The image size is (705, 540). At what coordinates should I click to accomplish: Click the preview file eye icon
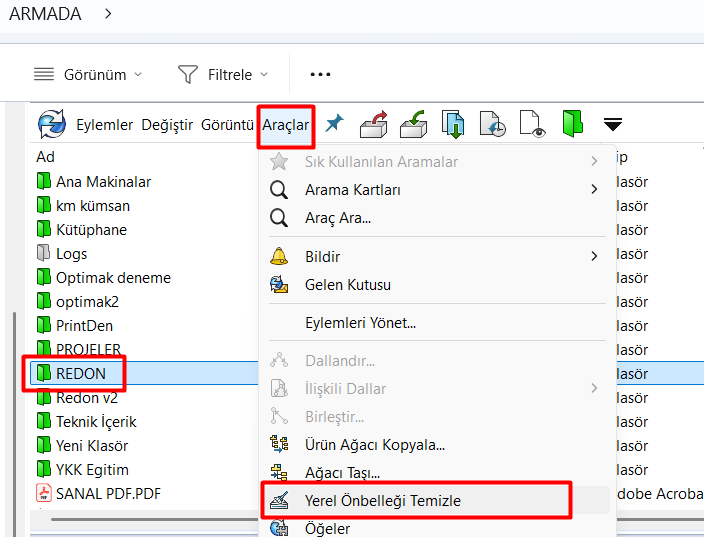tap(532, 124)
